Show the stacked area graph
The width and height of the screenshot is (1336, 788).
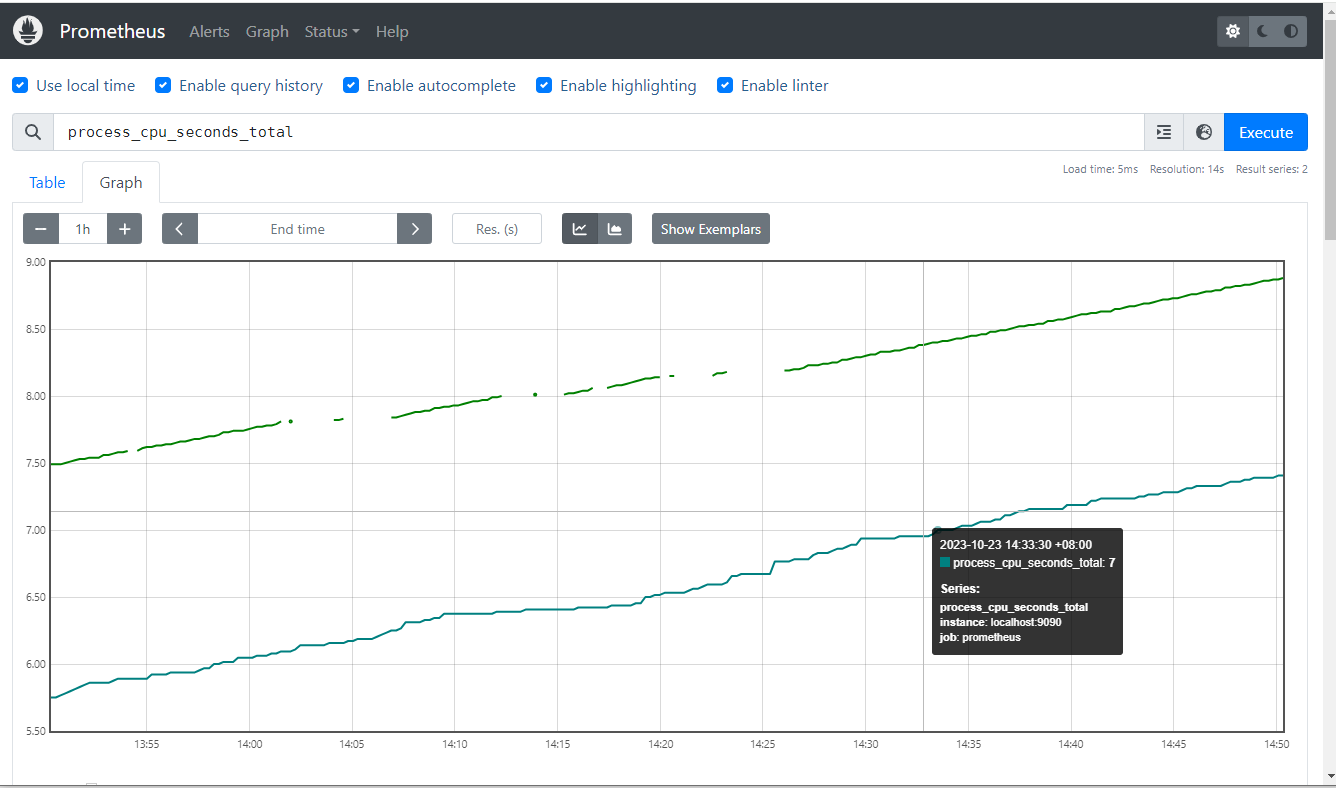615,229
